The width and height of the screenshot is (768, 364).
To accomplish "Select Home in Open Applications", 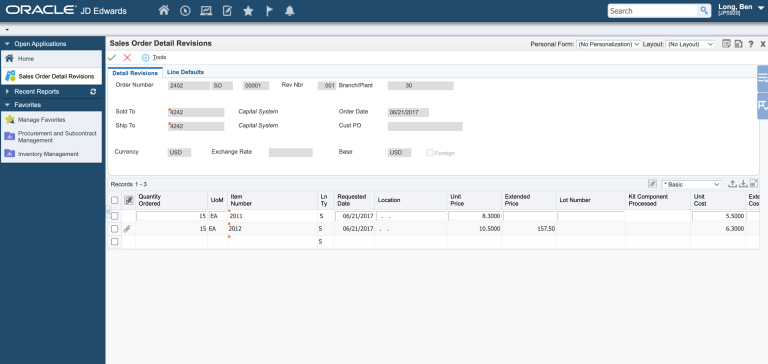I will (51, 59).
